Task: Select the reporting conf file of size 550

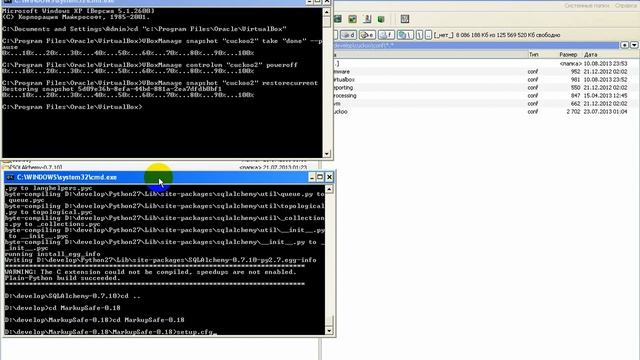Action: tap(486, 87)
